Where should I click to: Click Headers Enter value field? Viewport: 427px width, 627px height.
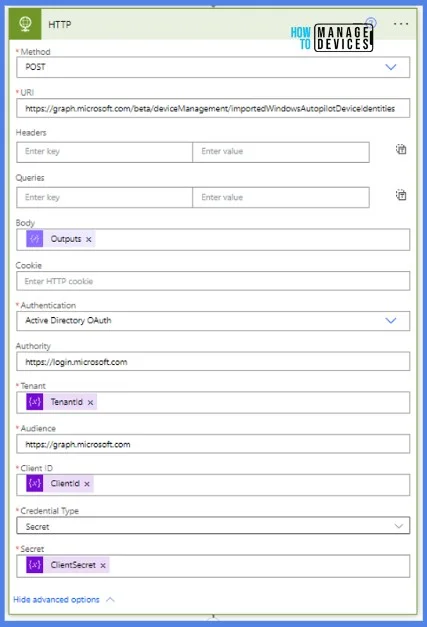[x=281, y=152]
